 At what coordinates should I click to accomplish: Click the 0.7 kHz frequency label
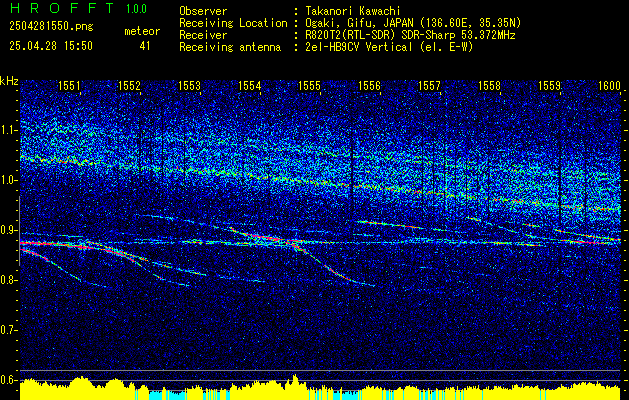point(9,330)
